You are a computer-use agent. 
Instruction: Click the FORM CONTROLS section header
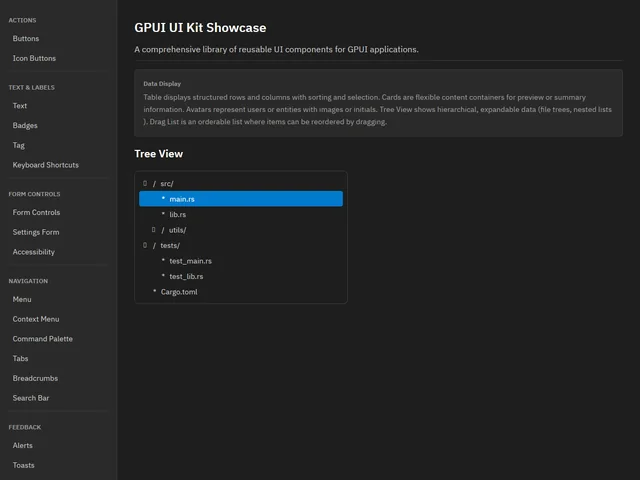click(34, 194)
